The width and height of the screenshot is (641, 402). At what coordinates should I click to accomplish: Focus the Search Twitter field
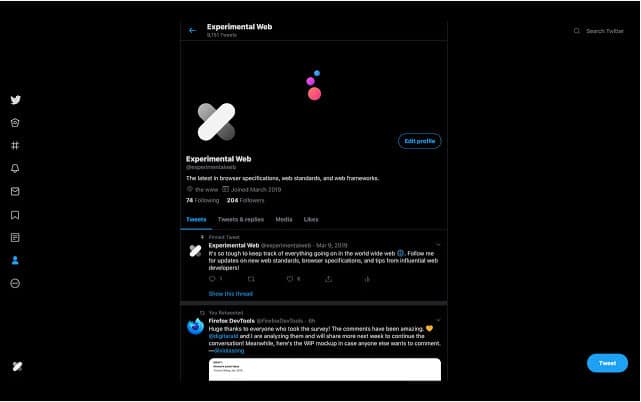coord(599,31)
